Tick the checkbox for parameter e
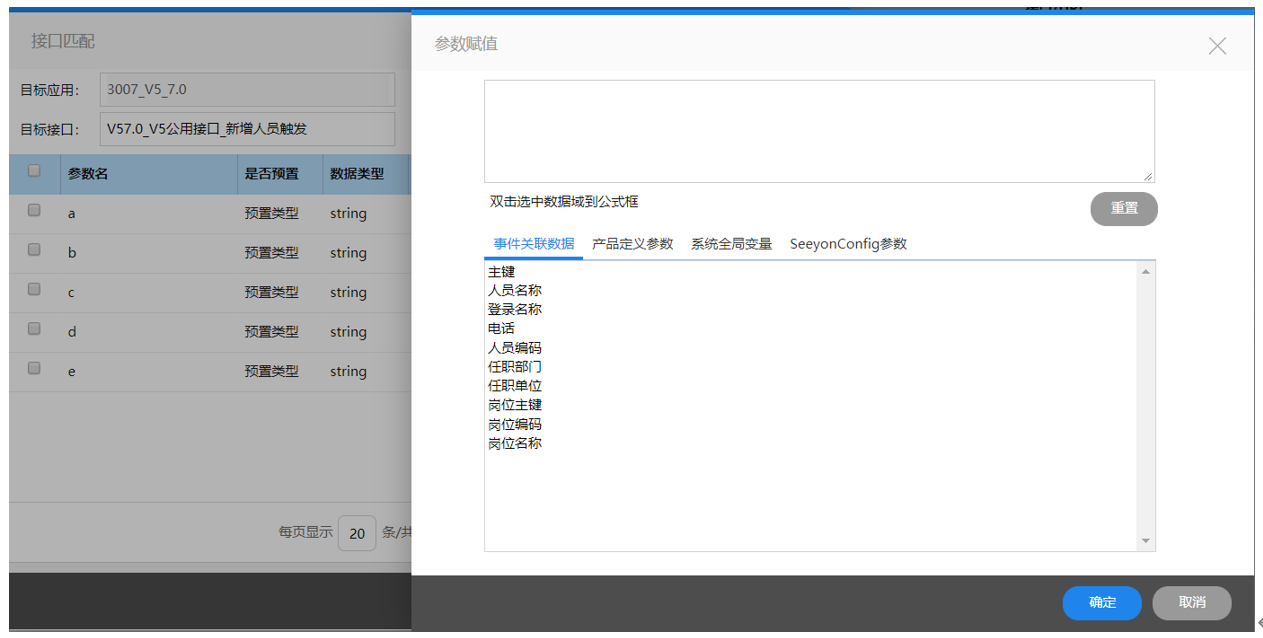This screenshot has height=638, width=1263. 34,369
